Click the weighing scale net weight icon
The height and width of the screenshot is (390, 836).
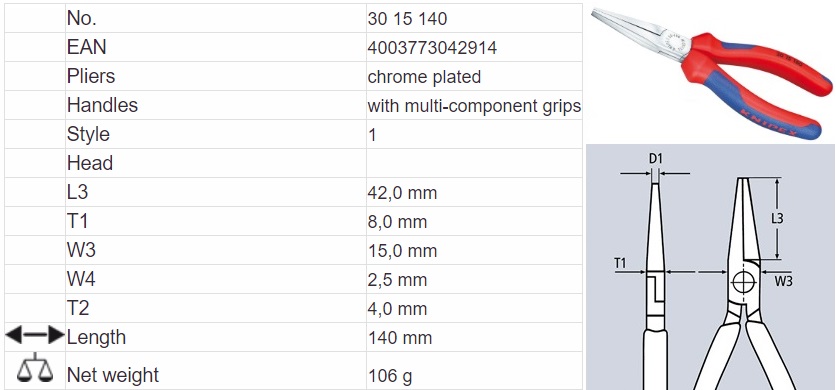(x=35, y=368)
